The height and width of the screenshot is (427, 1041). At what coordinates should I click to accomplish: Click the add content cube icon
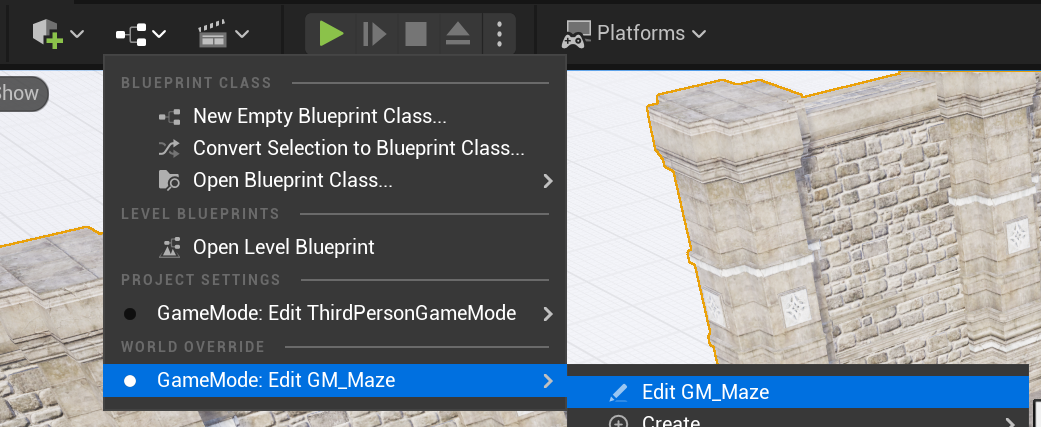(48, 33)
